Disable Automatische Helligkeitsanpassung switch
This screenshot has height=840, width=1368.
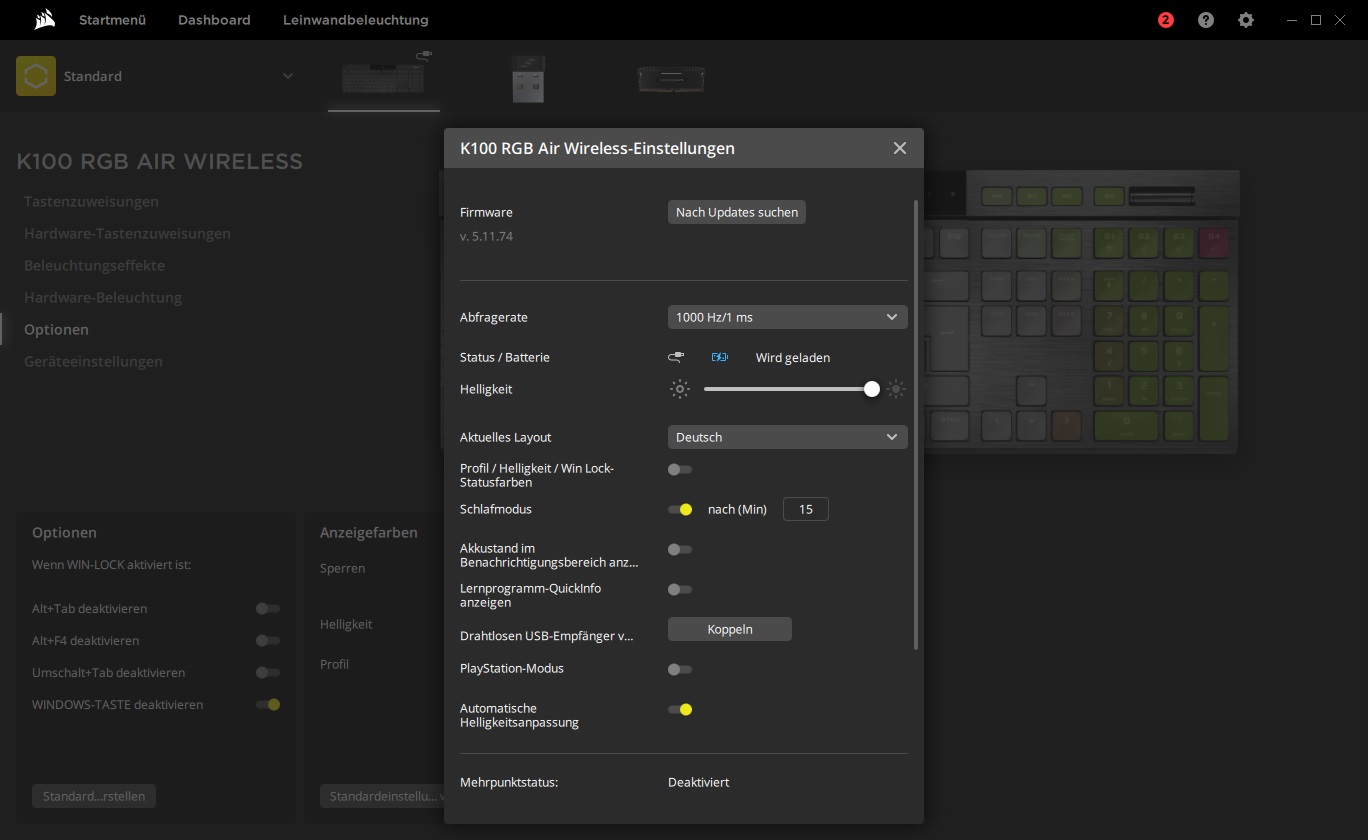tap(680, 709)
